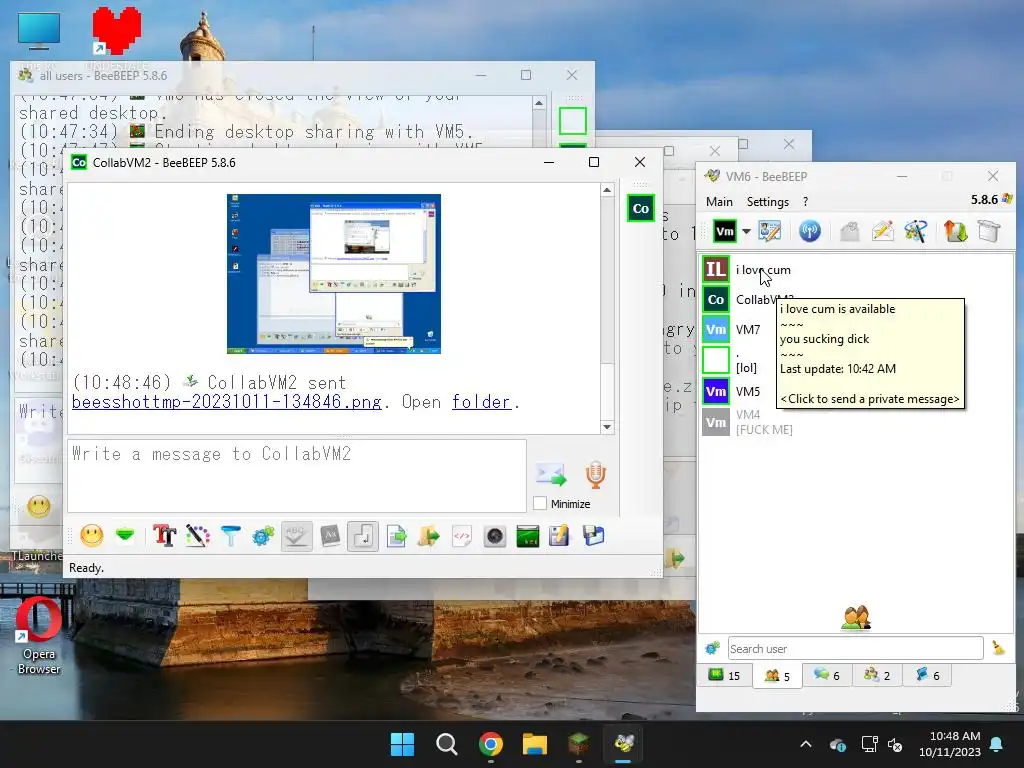Click the BeeBEEP bee taskbar icon
Screen dimensions: 1024x768
(x=624, y=744)
